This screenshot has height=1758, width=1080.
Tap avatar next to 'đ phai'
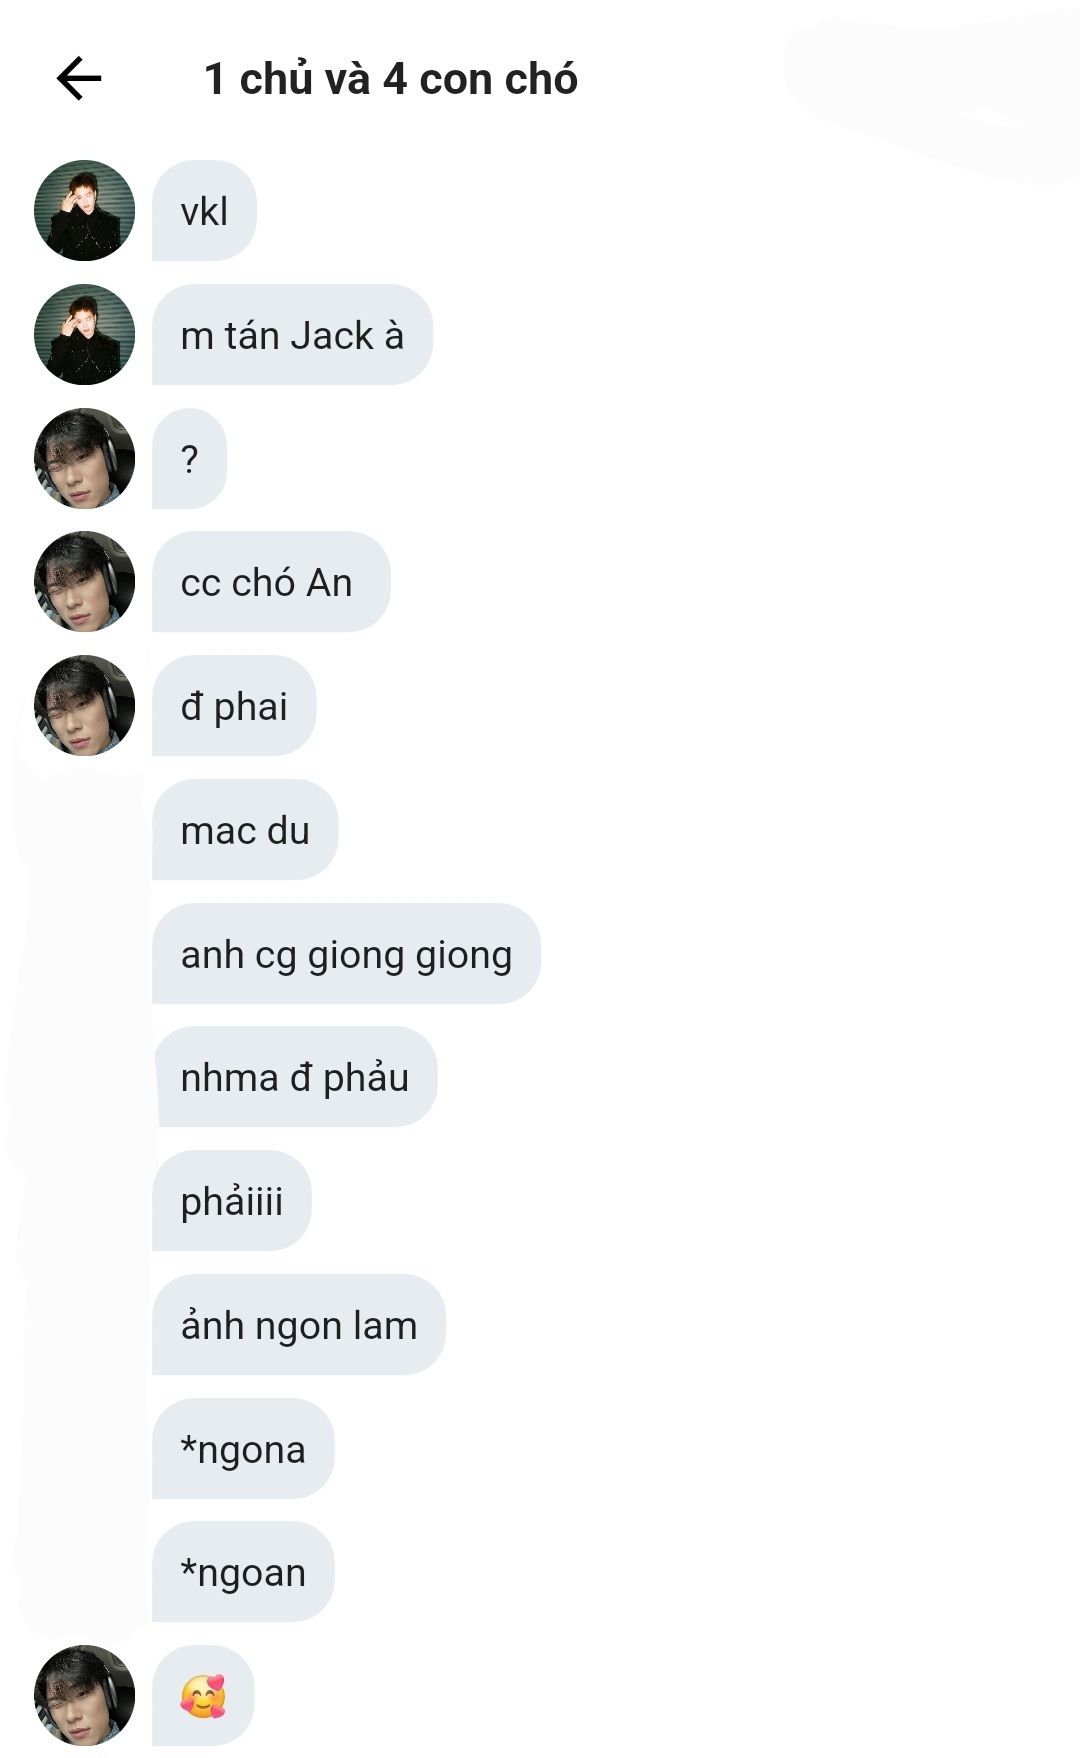(85, 706)
